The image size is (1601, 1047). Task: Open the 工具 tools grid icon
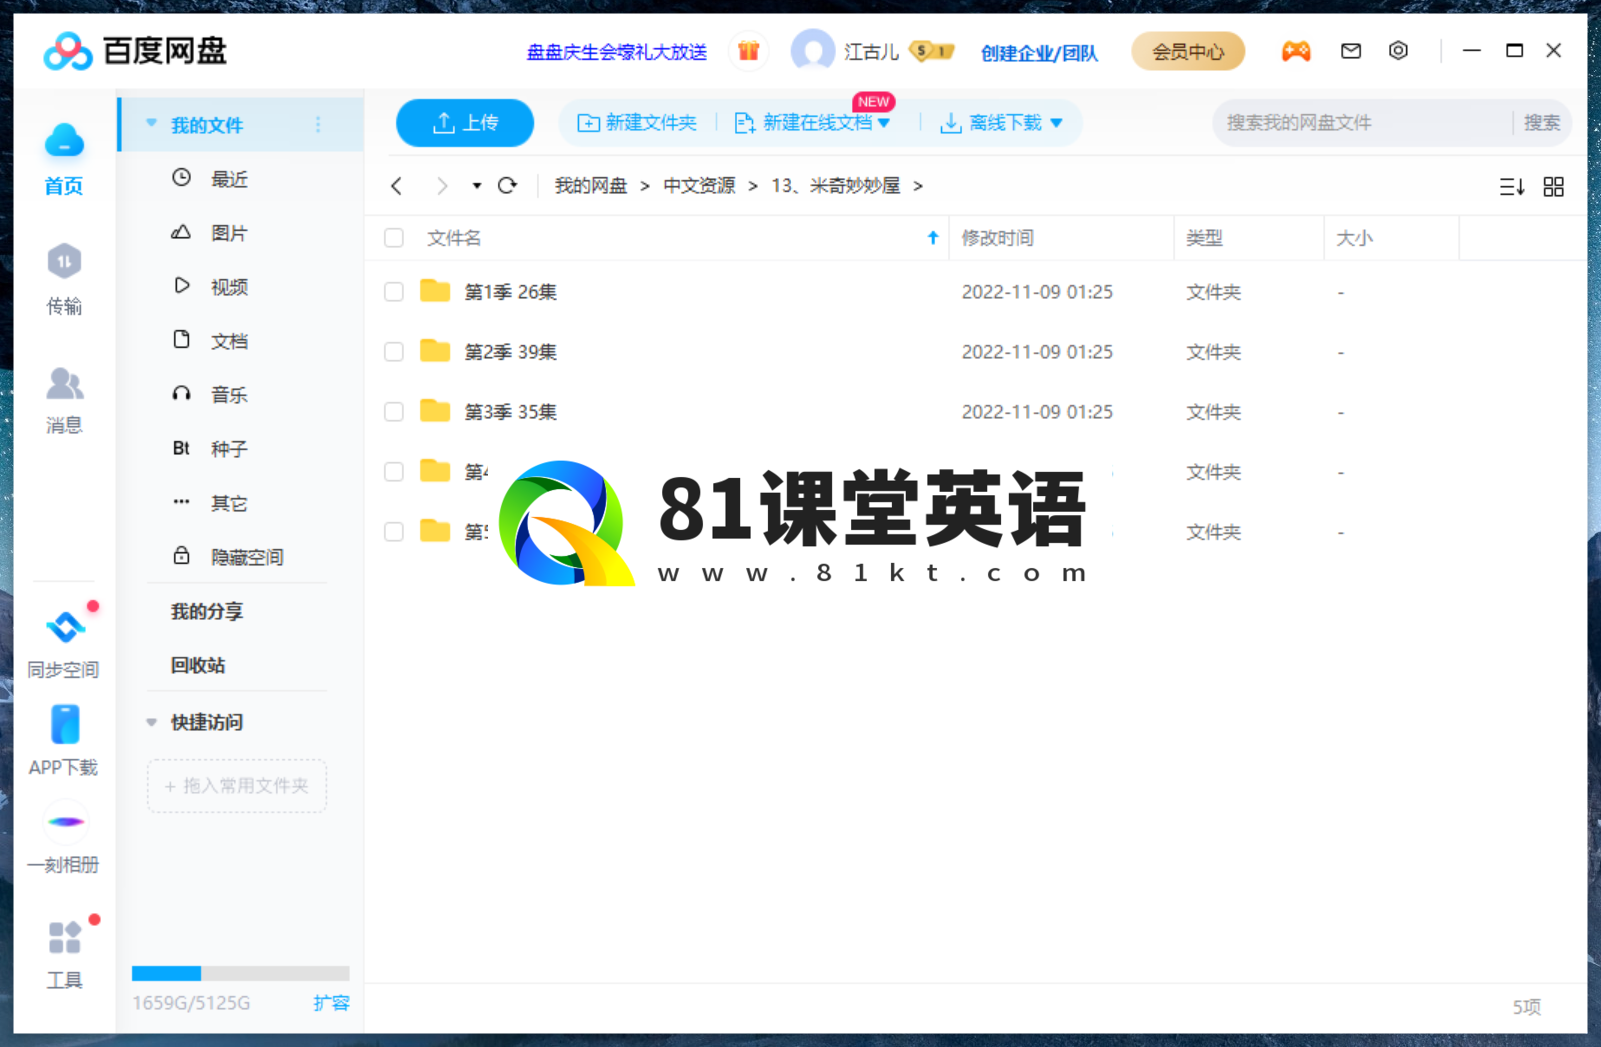pyautogui.click(x=65, y=938)
